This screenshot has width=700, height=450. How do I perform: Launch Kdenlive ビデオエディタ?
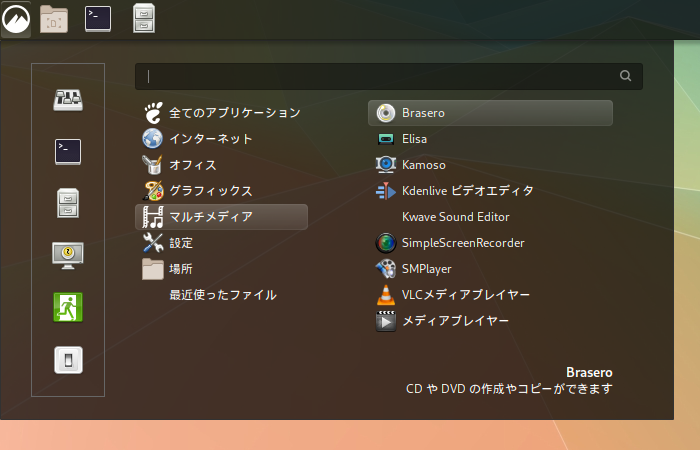490,191
